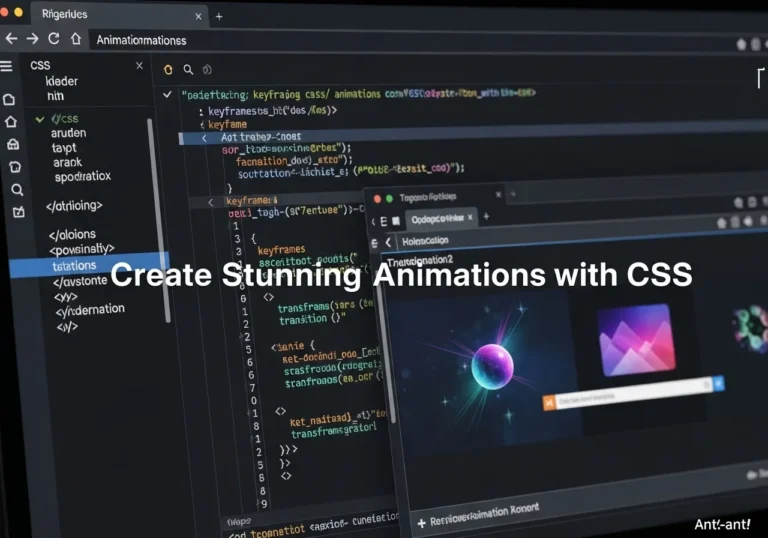Viewport: 768px width, 538px height.
Task: Select the taipt tree item
Action: [64, 148]
